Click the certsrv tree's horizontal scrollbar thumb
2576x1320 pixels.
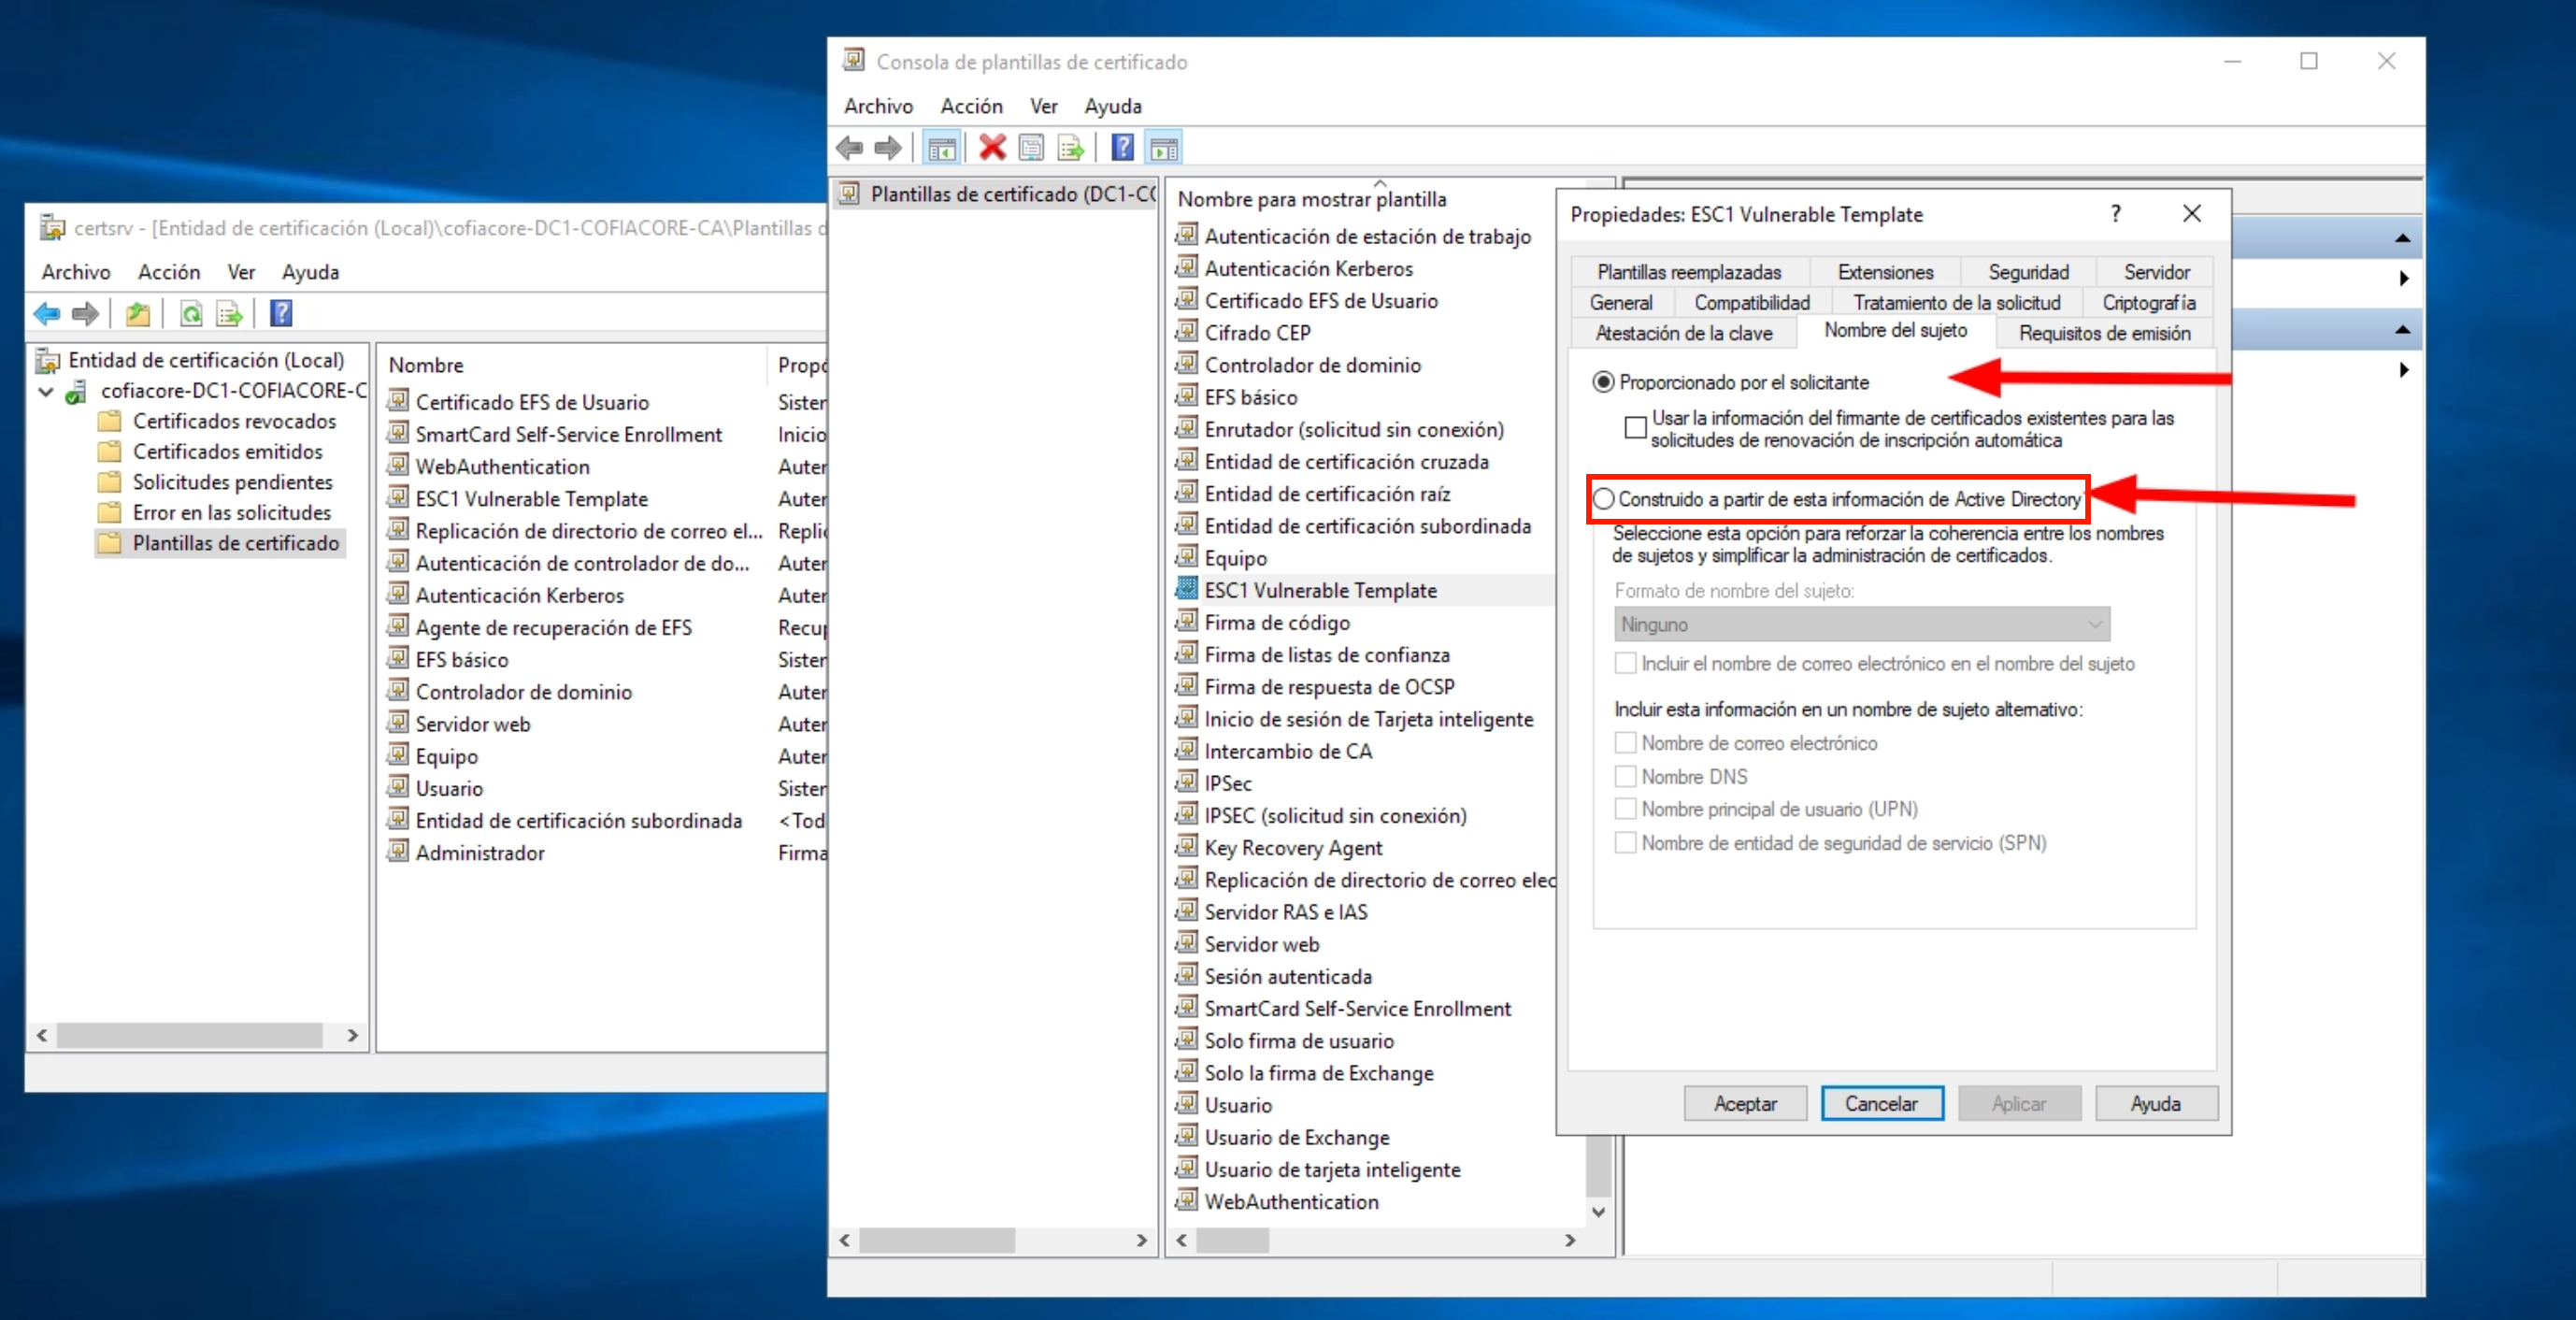[190, 1035]
